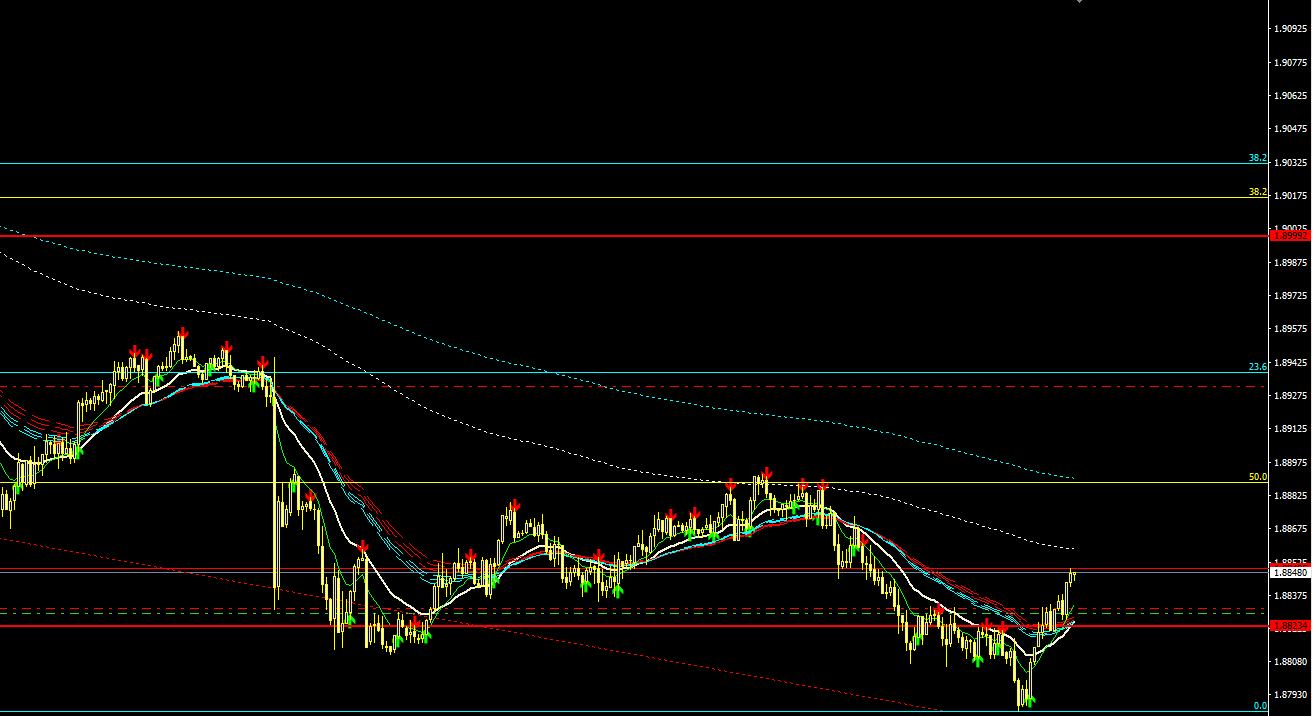Viewport: 1313px width, 716px height.
Task: Select the cyan 38.2 Fibonacci level label
Action: 1257,158
